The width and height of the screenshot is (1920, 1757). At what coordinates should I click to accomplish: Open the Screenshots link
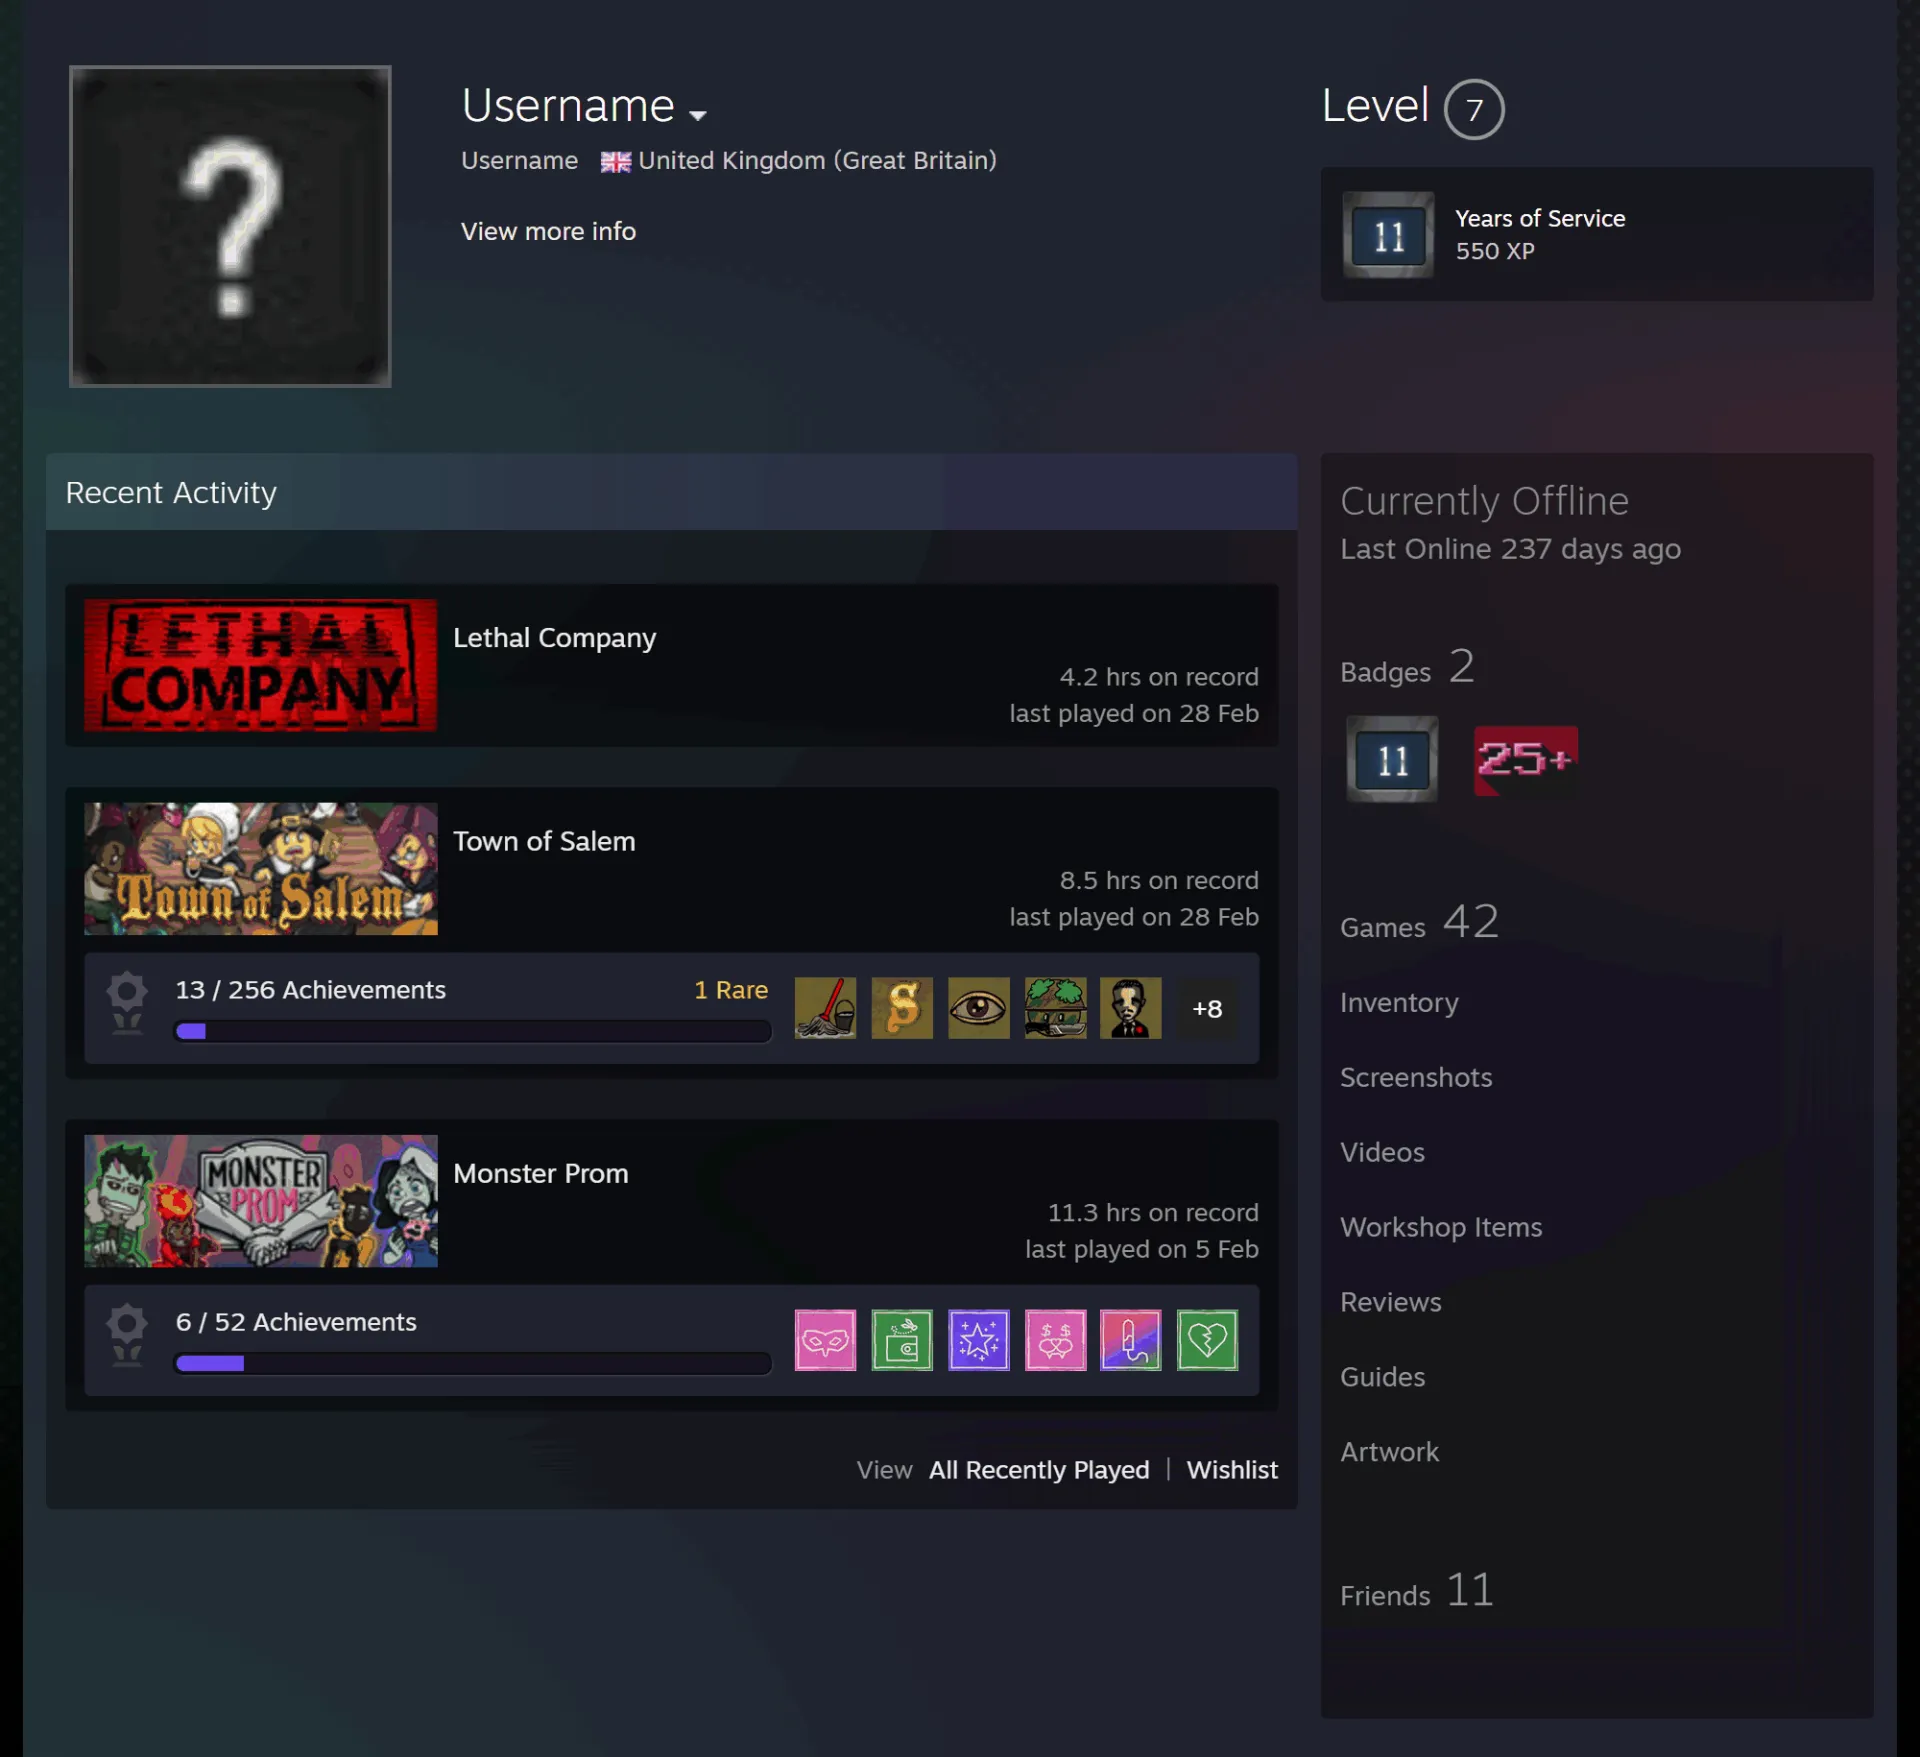(x=1416, y=1077)
